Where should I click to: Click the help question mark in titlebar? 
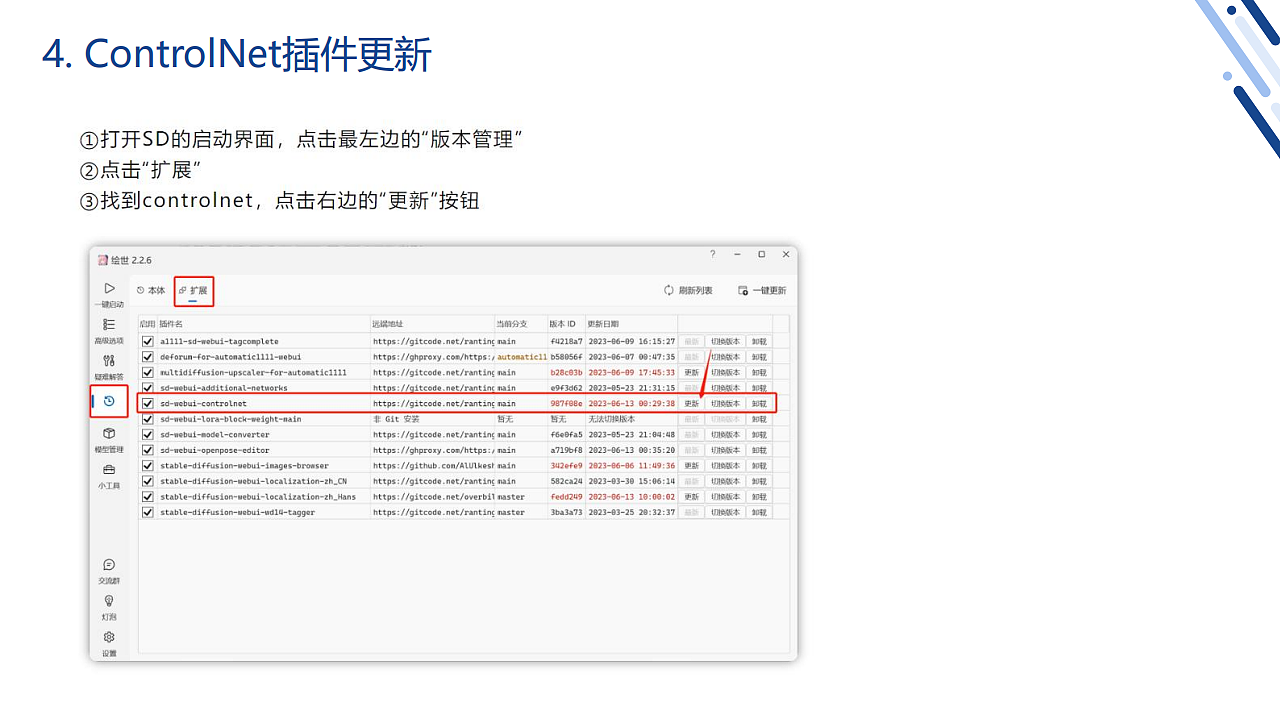coord(712,254)
